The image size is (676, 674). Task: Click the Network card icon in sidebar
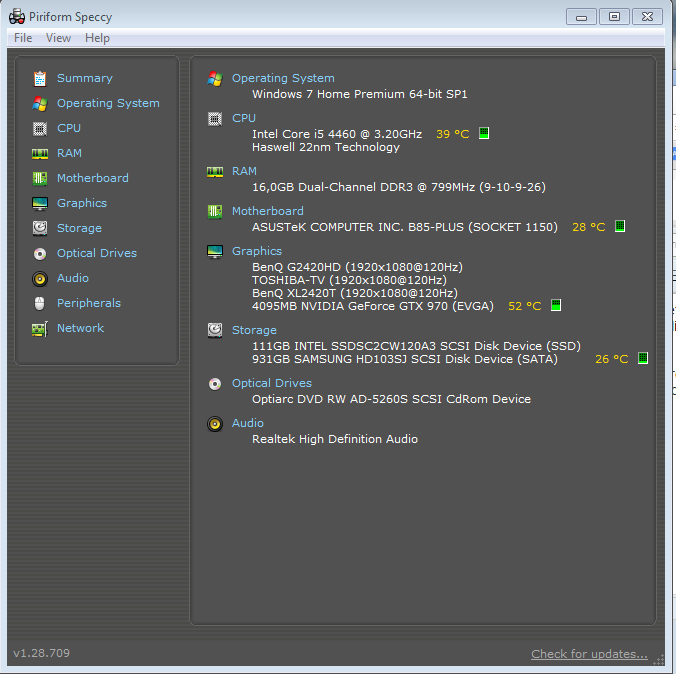point(40,329)
